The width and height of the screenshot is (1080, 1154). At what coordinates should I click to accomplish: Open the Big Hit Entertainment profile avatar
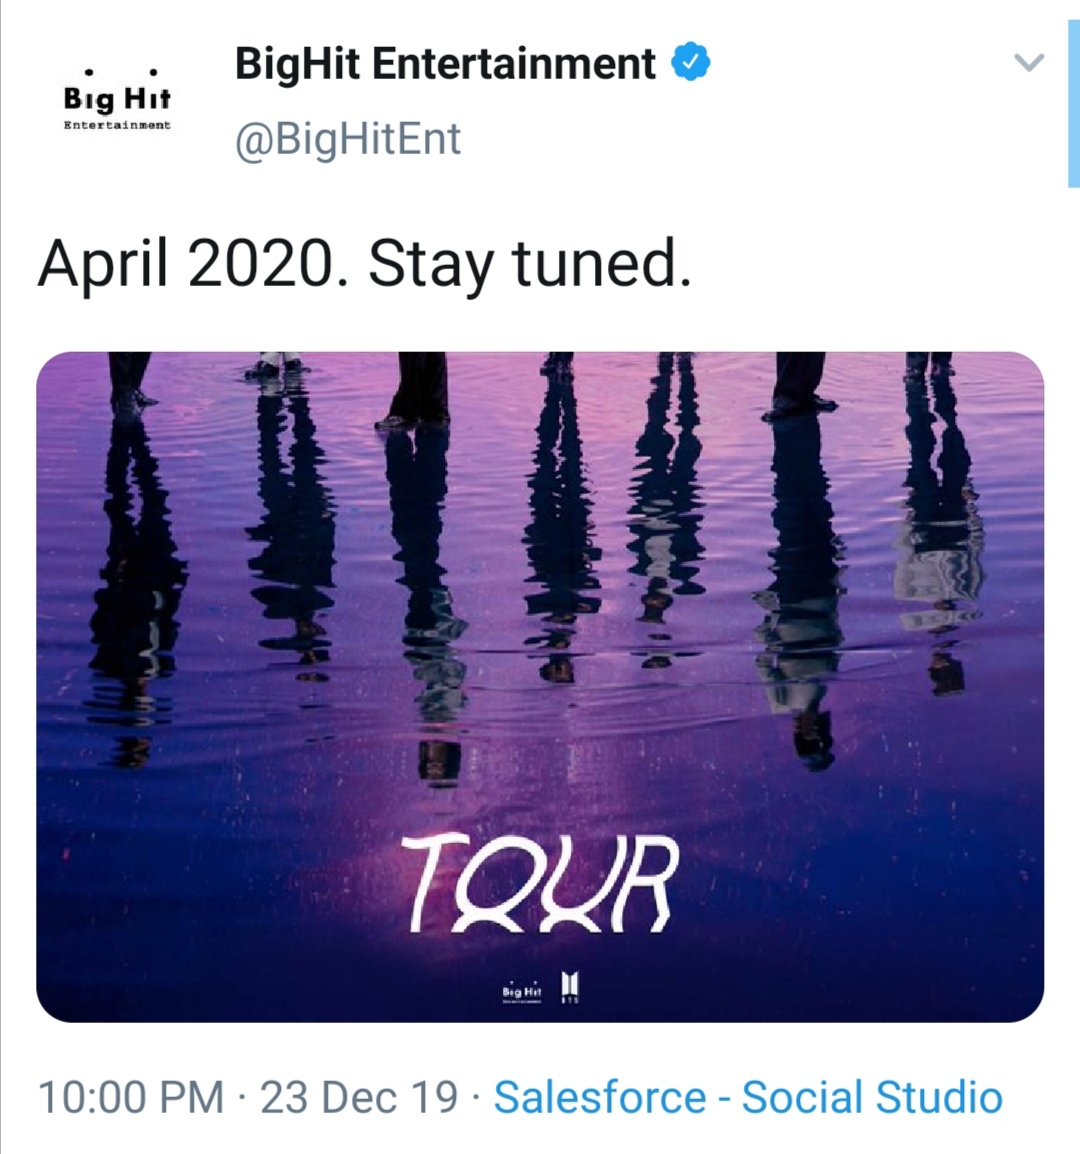coord(117,101)
